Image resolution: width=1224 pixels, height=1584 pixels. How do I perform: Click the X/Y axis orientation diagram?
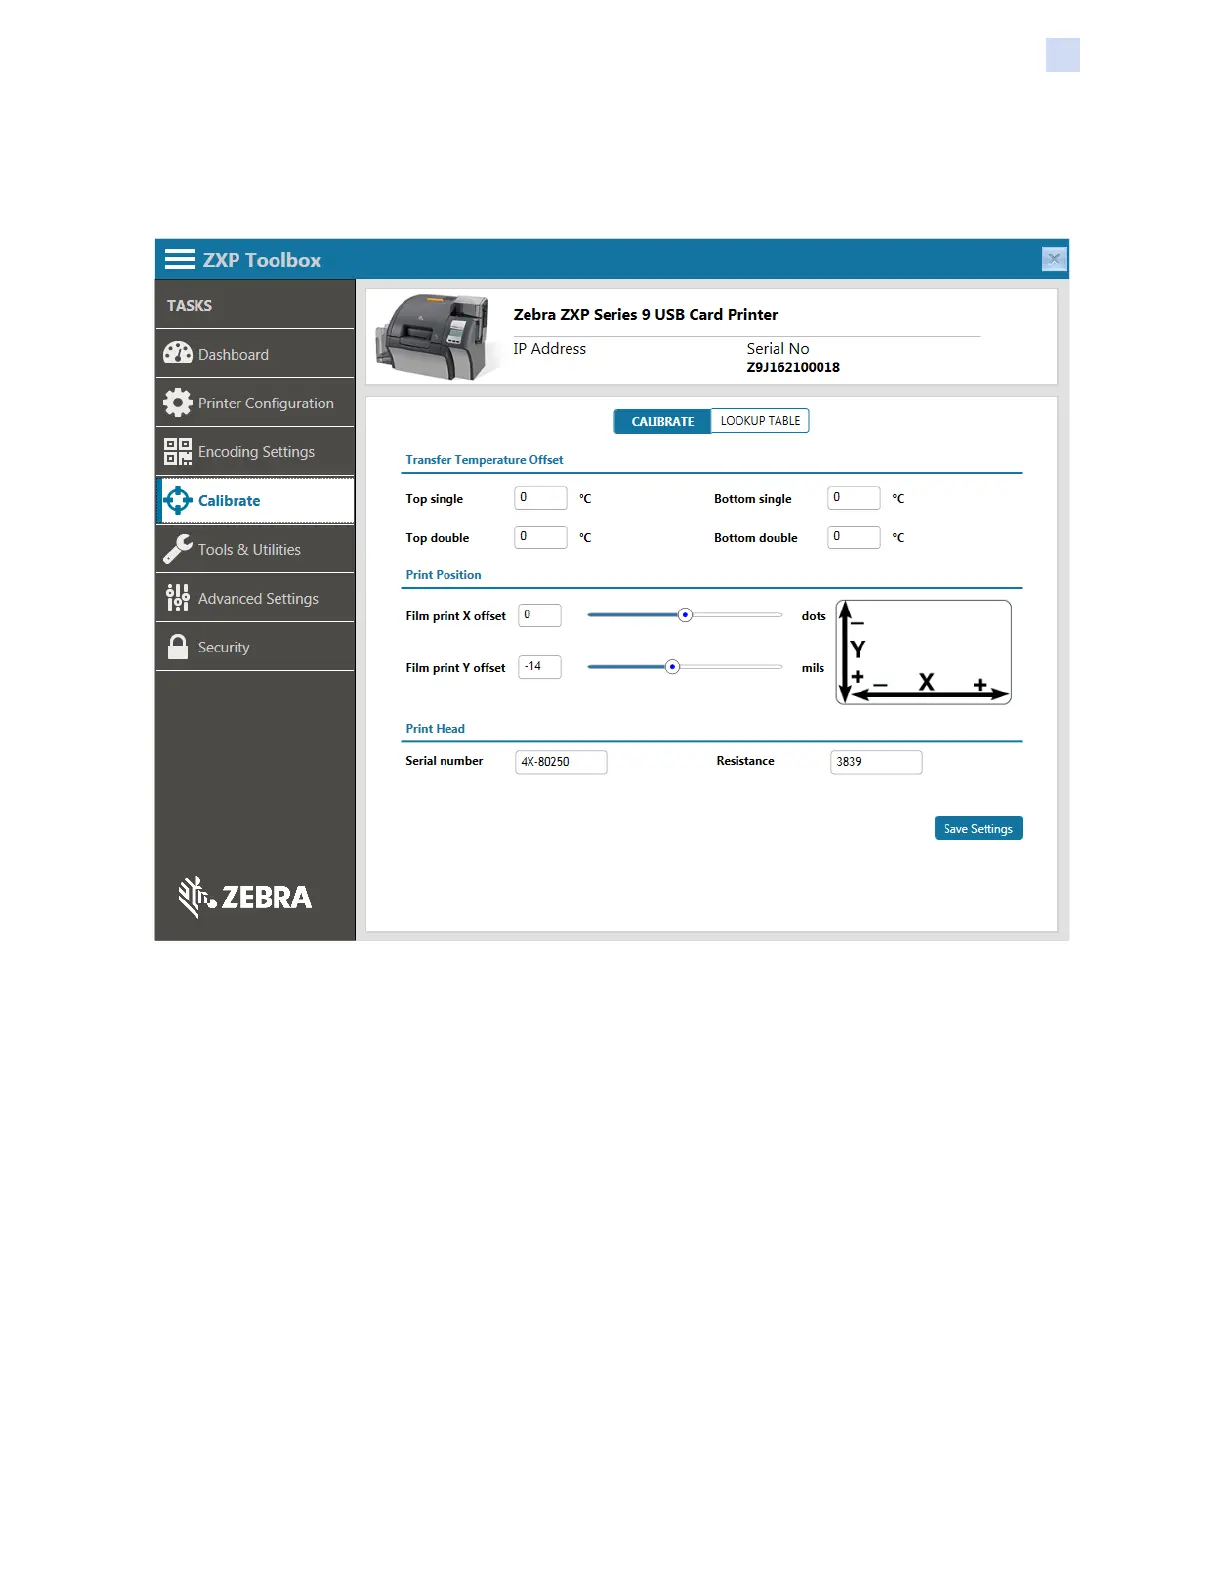tap(923, 652)
